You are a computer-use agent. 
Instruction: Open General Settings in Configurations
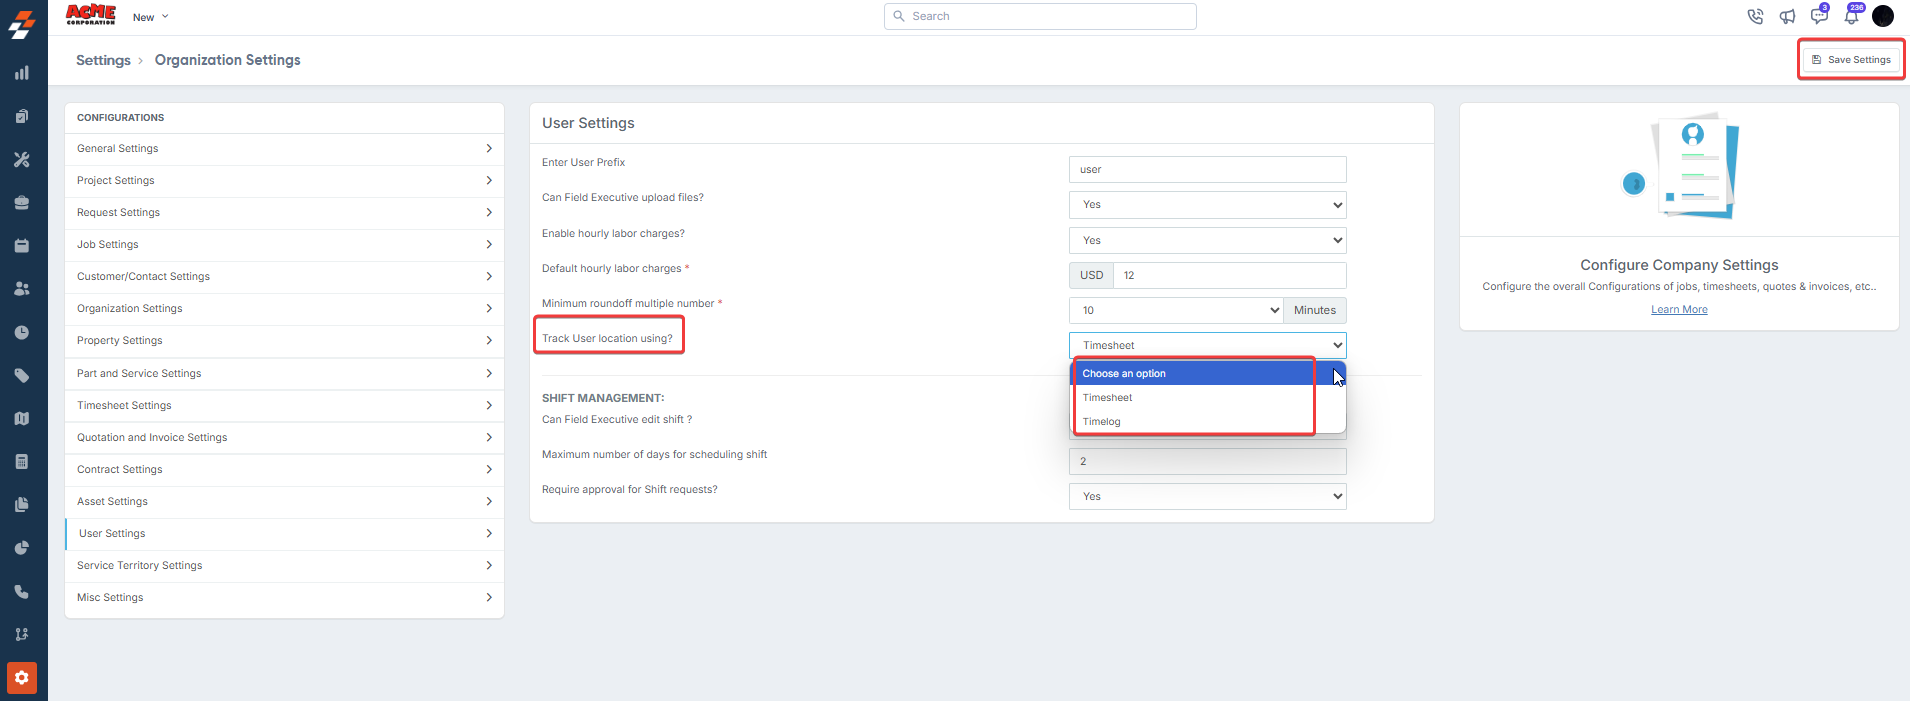(284, 148)
